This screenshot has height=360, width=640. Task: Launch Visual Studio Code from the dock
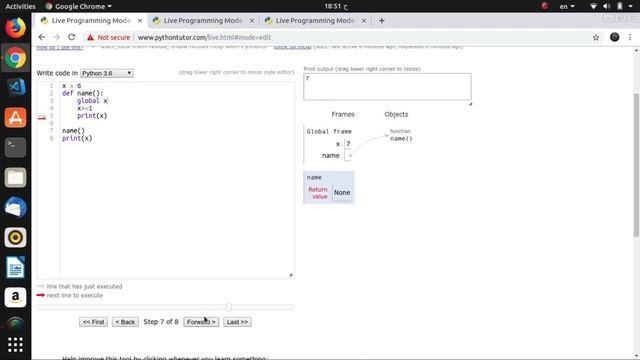(x=16, y=87)
